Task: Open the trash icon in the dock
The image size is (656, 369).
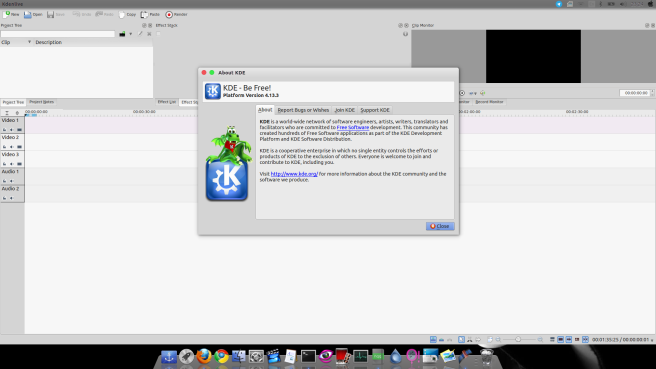Action: pyautogui.click(x=486, y=357)
